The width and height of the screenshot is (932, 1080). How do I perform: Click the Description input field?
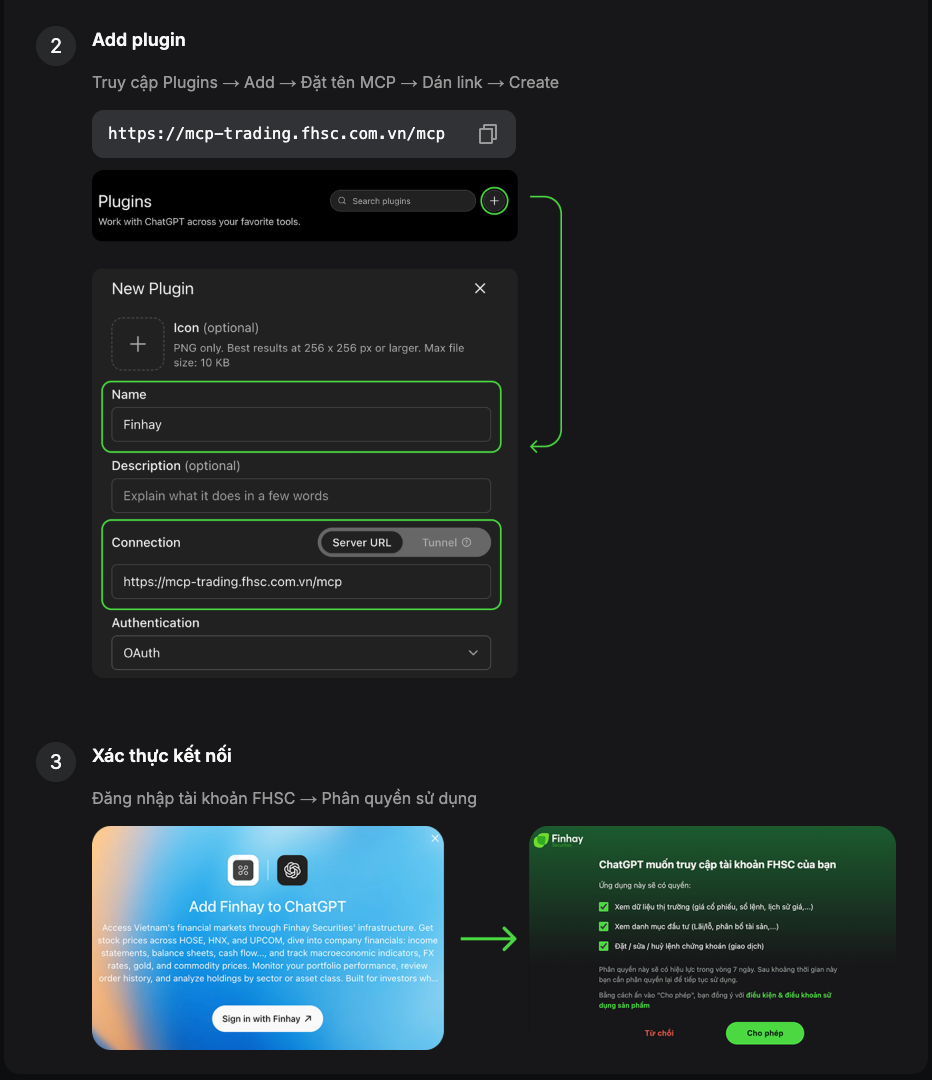point(301,496)
